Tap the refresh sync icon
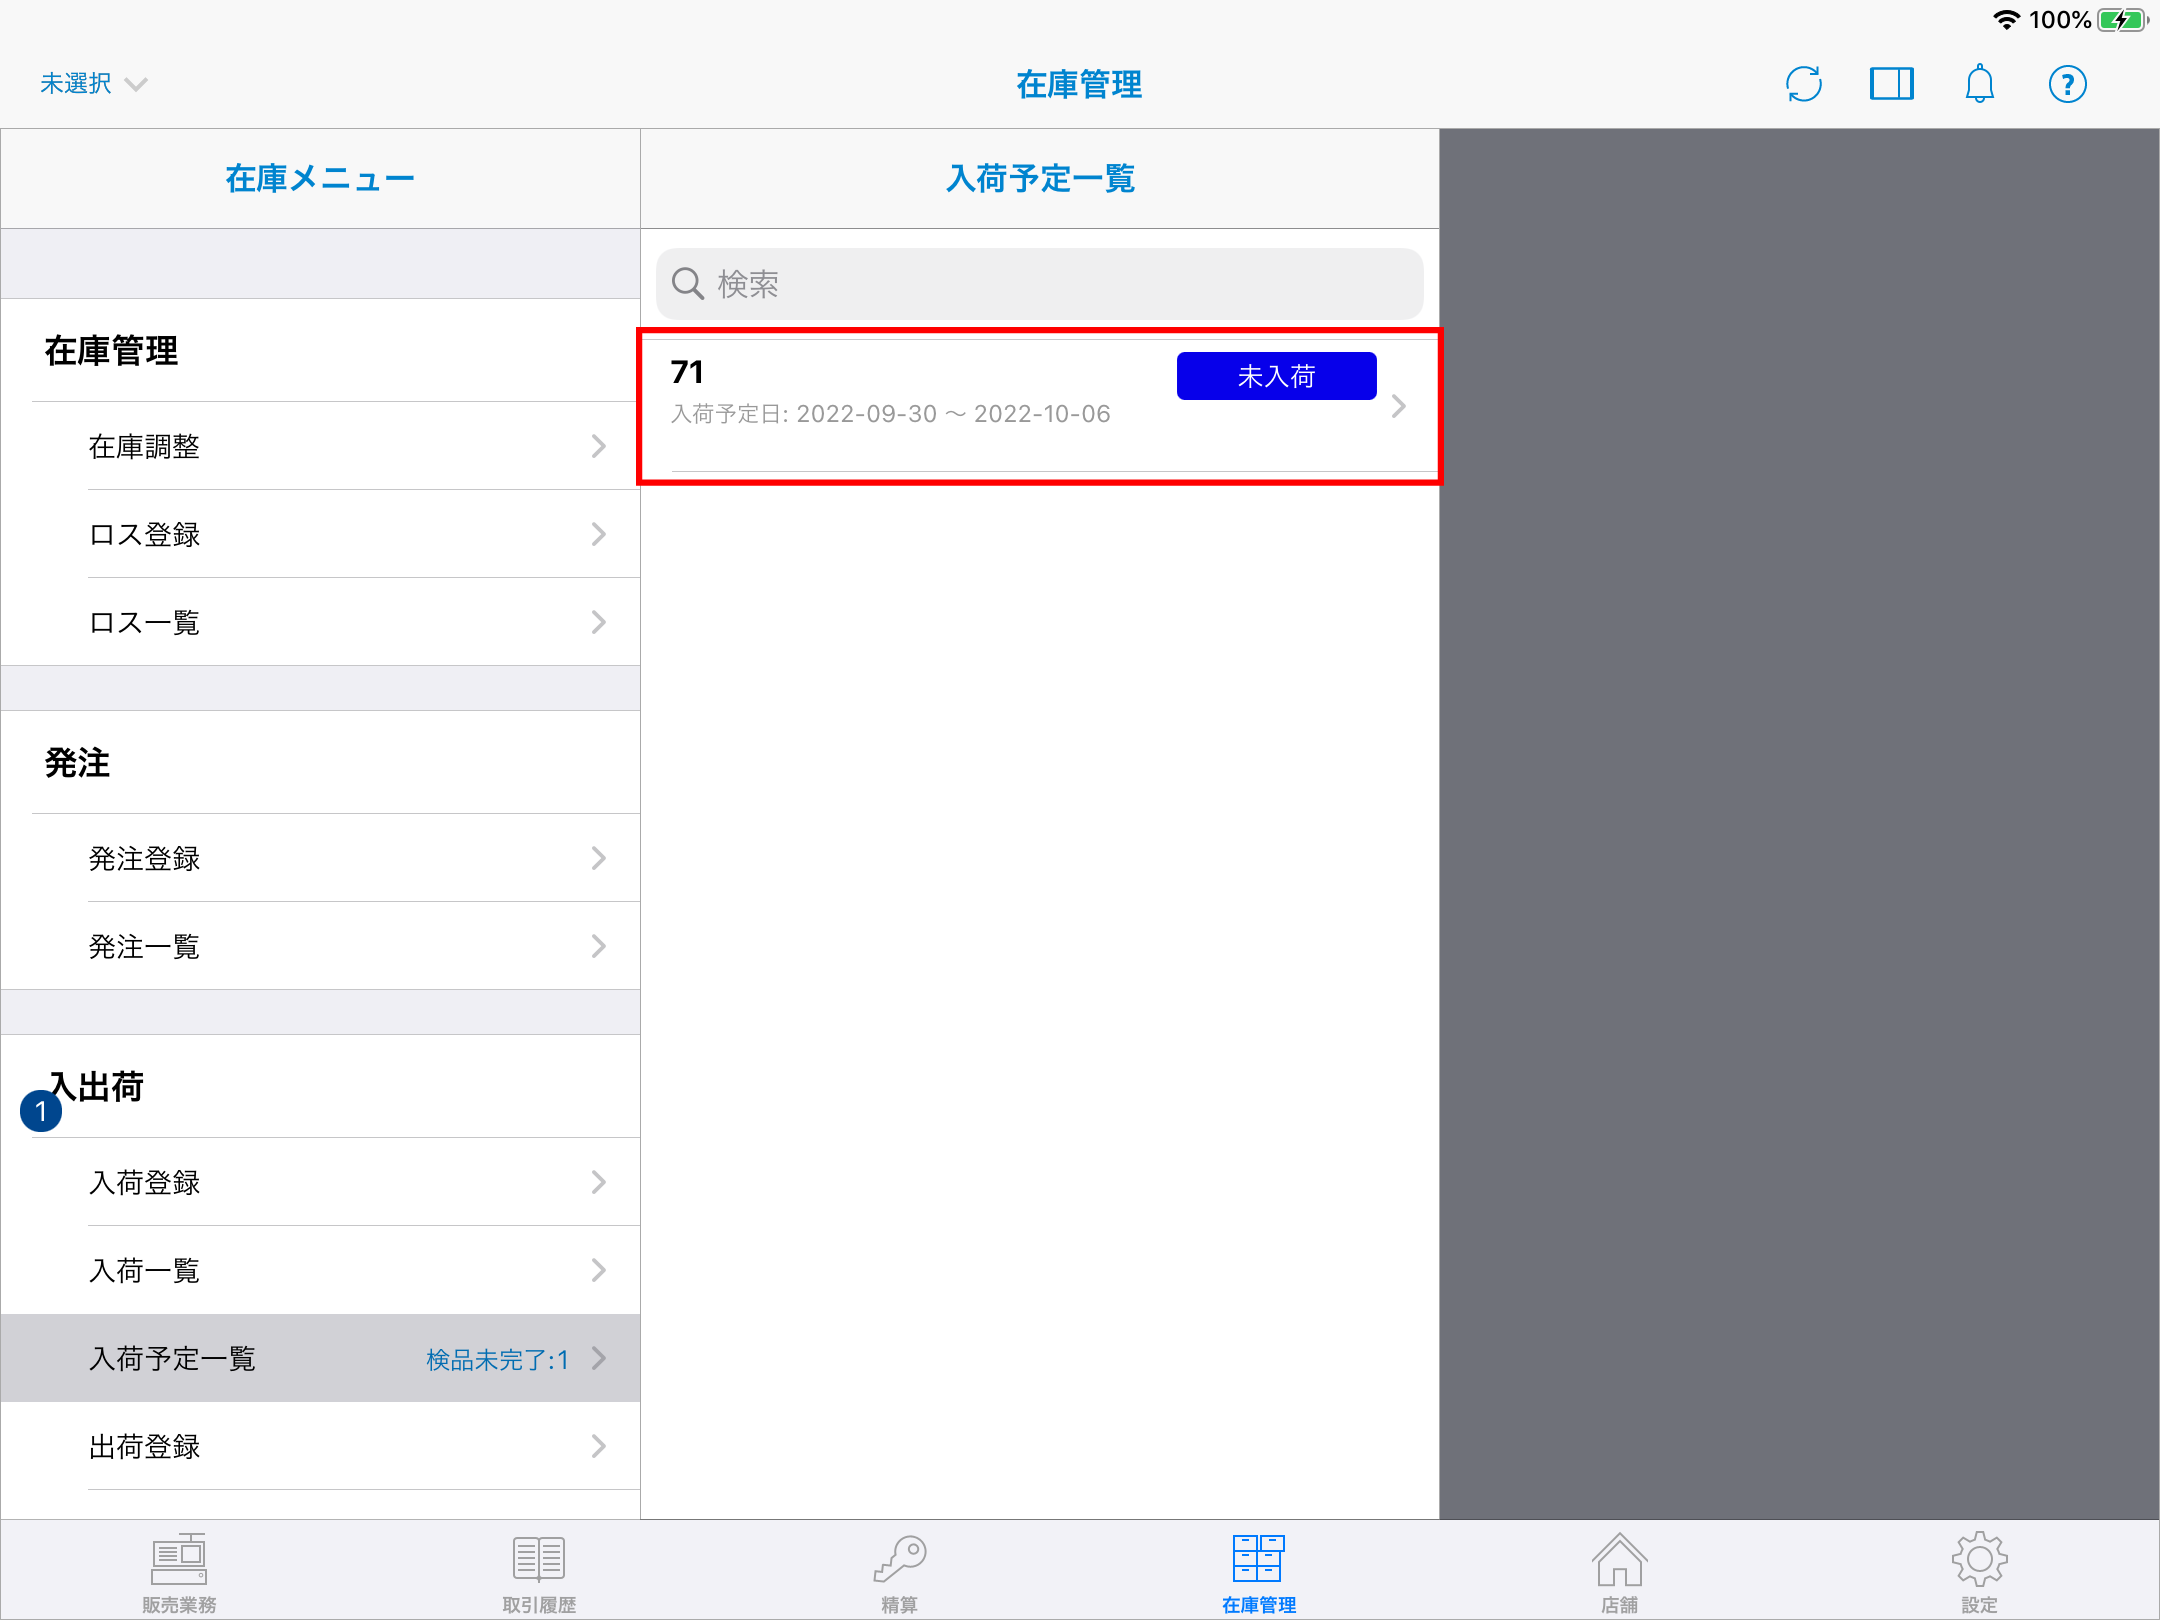The width and height of the screenshot is (2160, 1620). pyautogui.click(x=1804, y=84)
